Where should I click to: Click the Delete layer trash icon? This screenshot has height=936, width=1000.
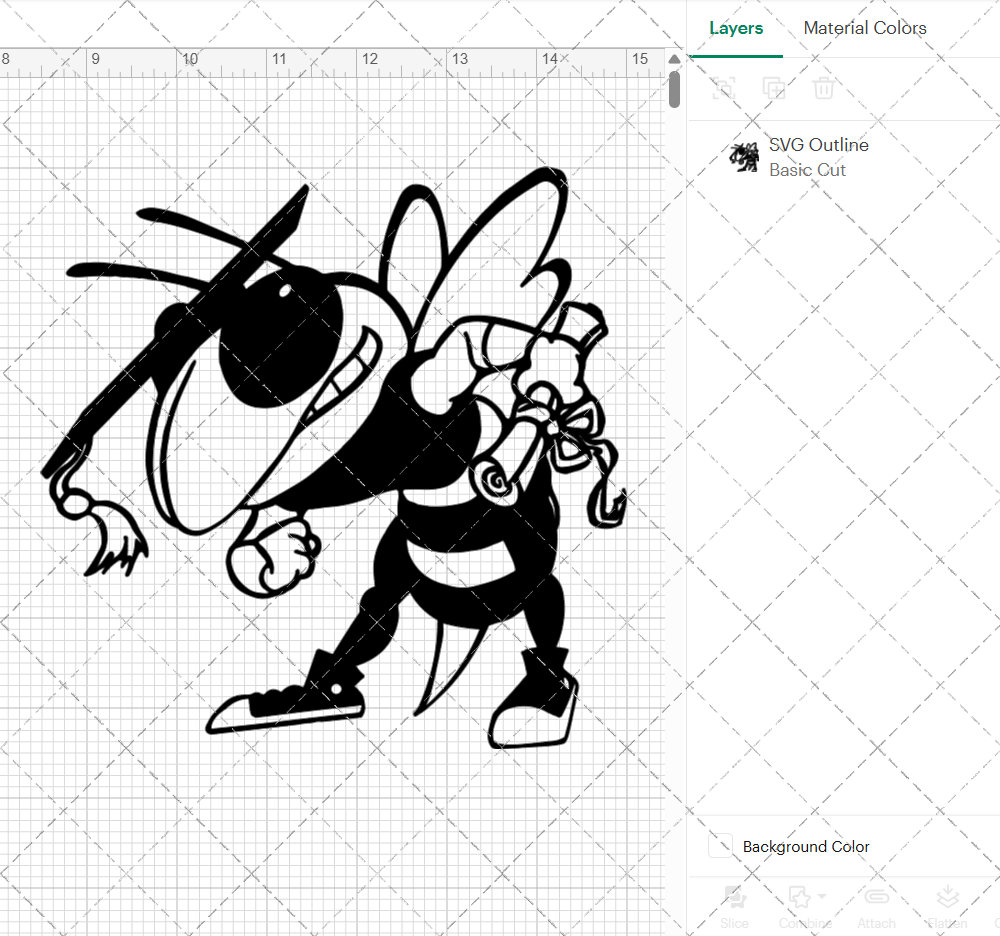point(823,88)
